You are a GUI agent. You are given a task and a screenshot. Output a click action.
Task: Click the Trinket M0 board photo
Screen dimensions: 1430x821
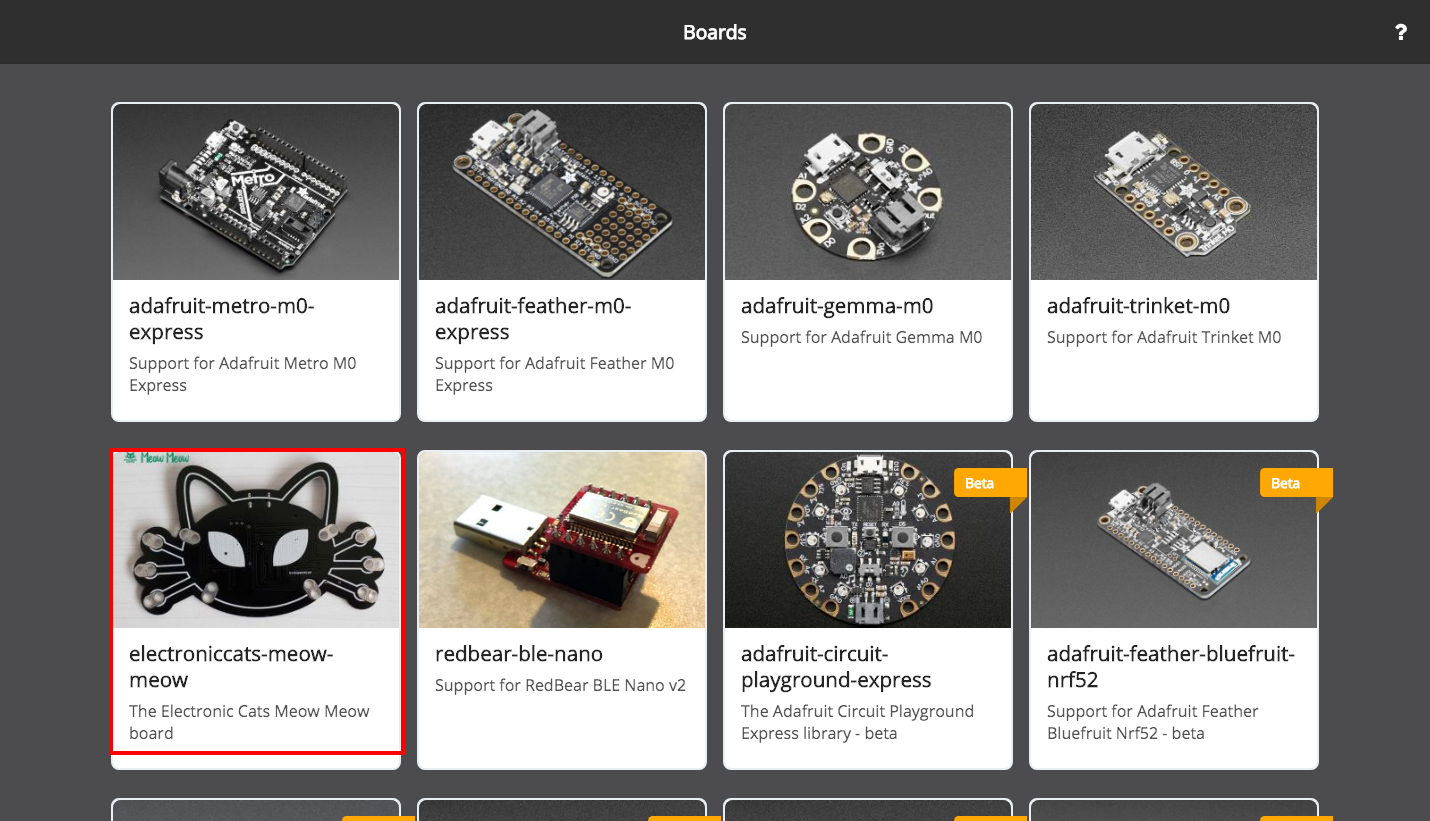(1173, 190)
